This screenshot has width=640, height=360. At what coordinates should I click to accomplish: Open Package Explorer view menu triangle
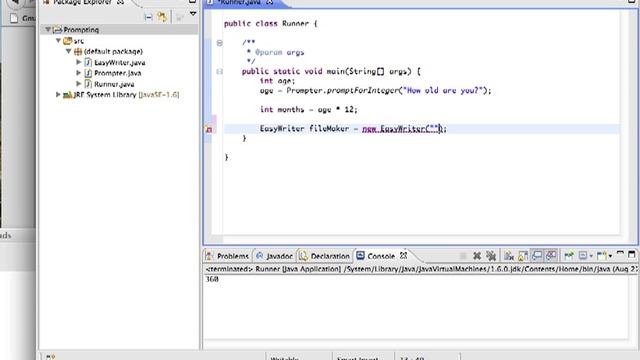coord(193,14)
